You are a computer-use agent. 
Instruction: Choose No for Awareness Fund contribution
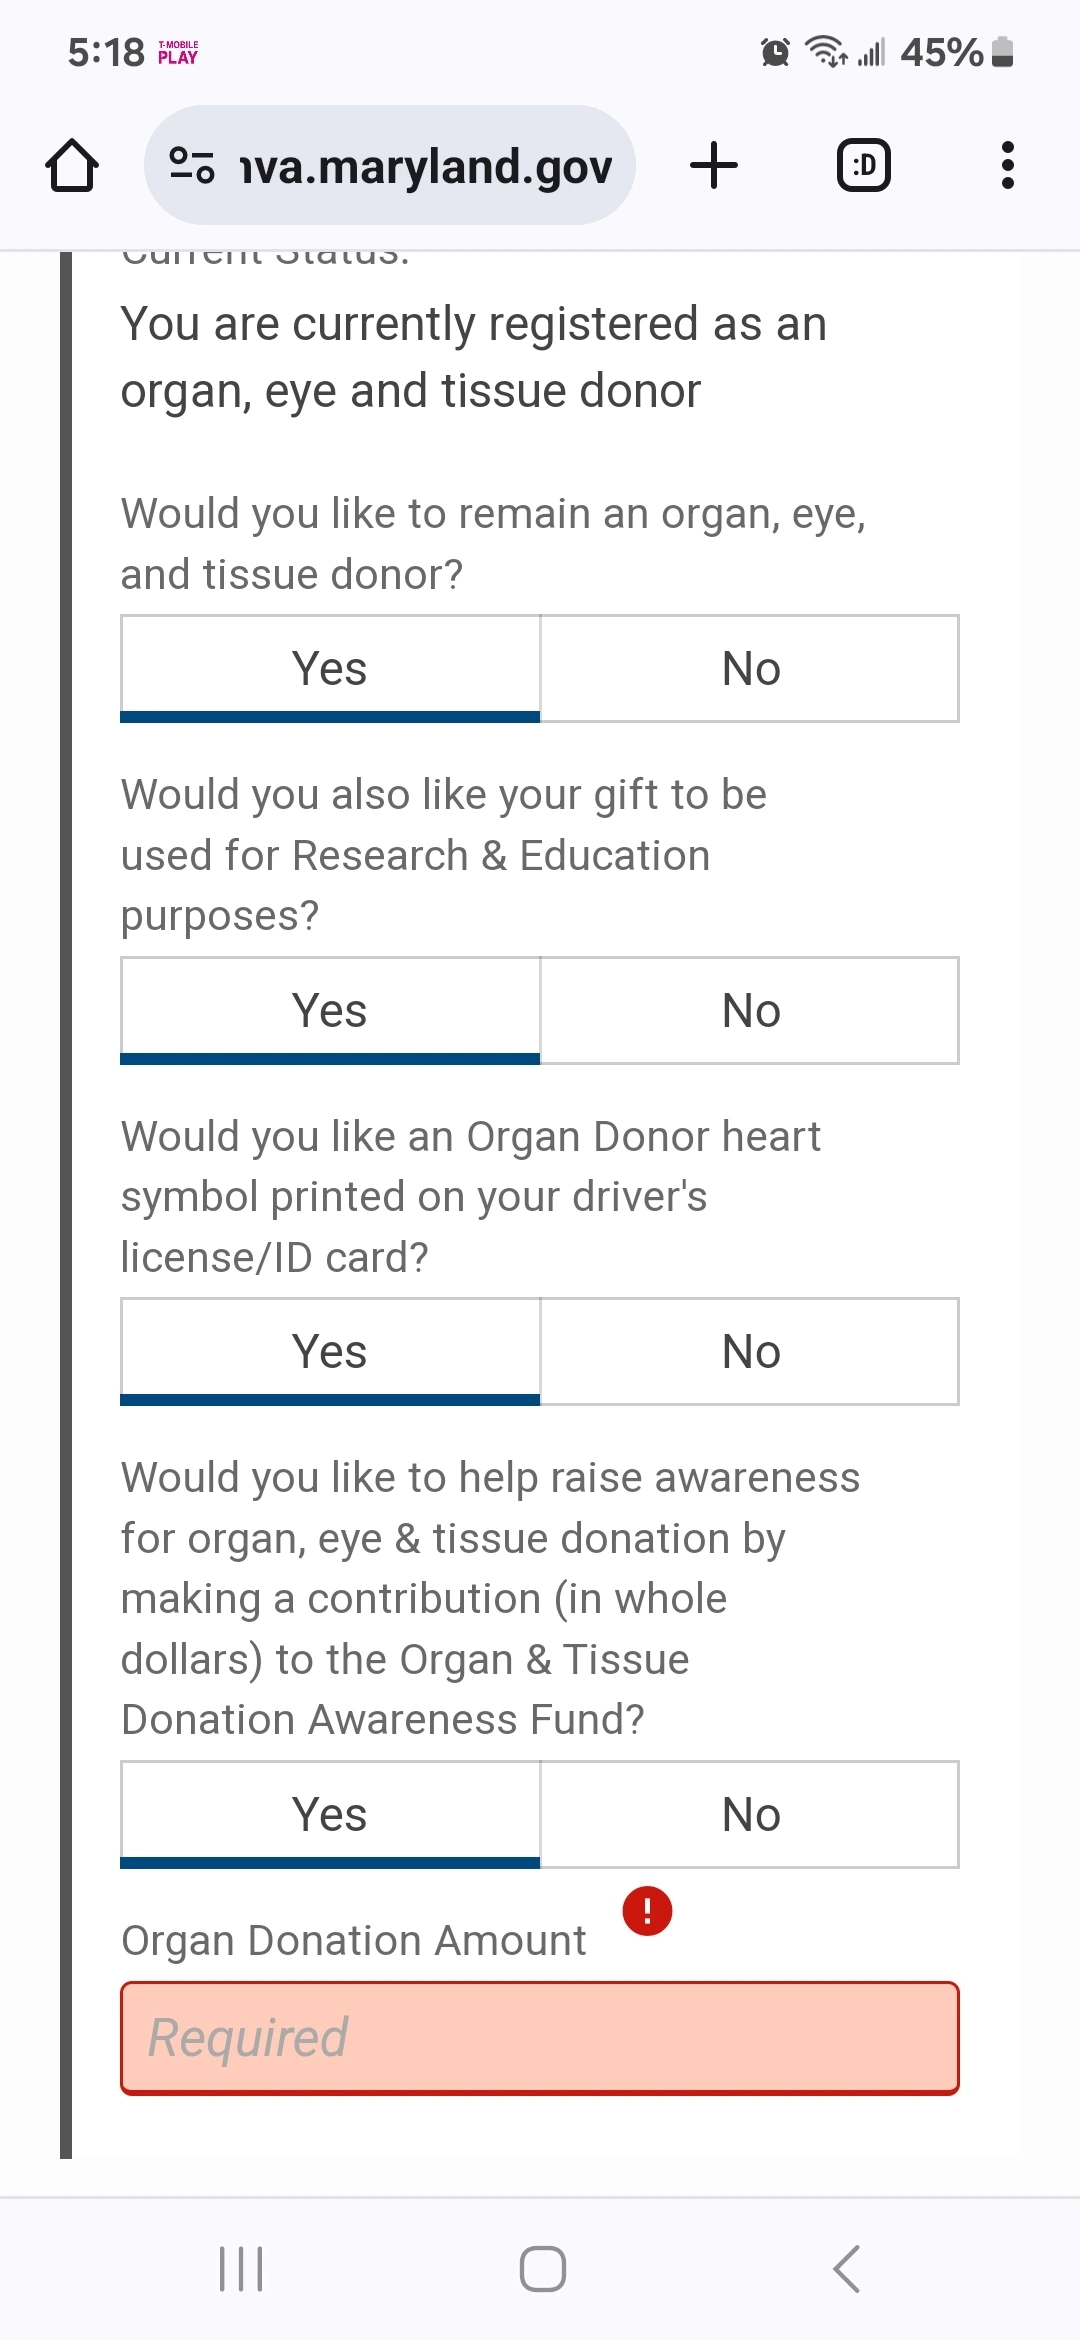pos(750,1815)
